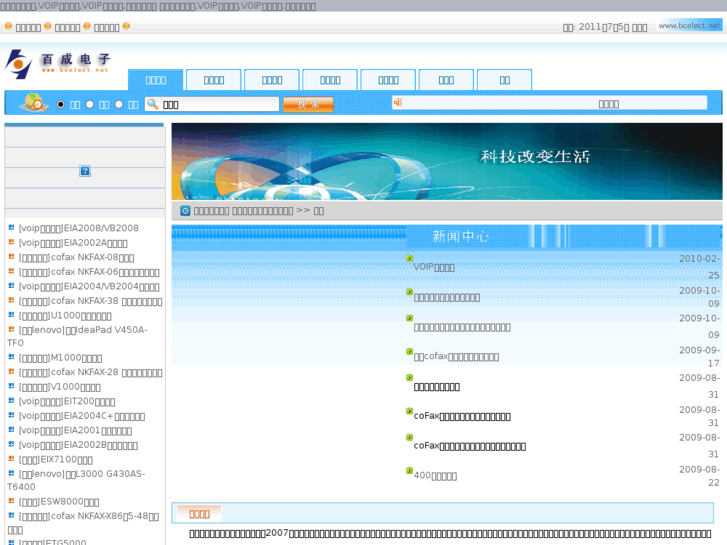Click the breadcrumb target icon above news
727x545 pixels.
[185, 211]
